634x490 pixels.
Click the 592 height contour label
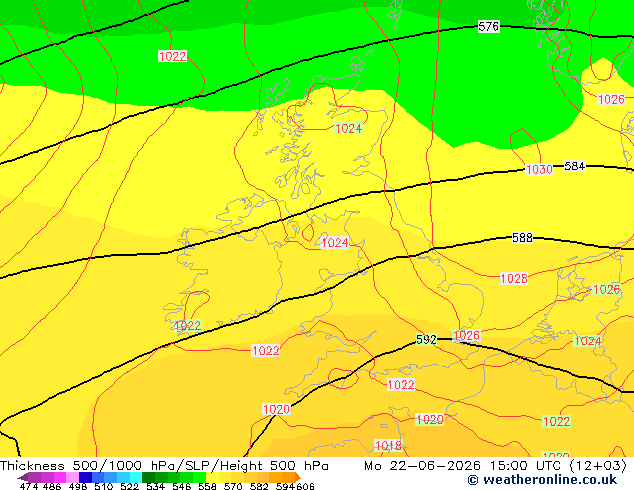pyautogui.click(x=426, y=340)
